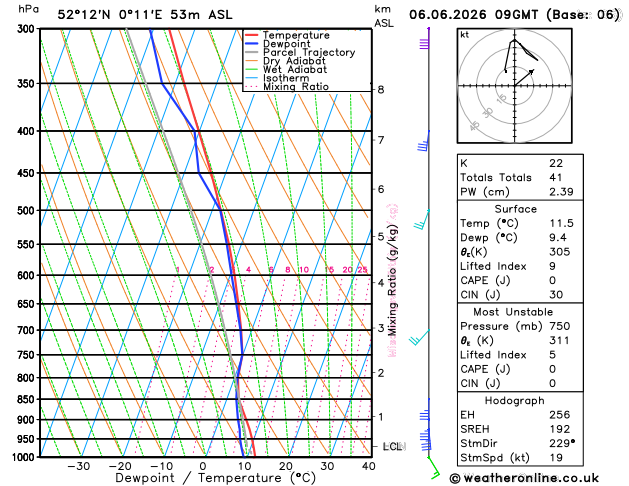629x486 pixels.
Task: Click the cyan wind barb near 500 hPa
Action: coord(422,219)
